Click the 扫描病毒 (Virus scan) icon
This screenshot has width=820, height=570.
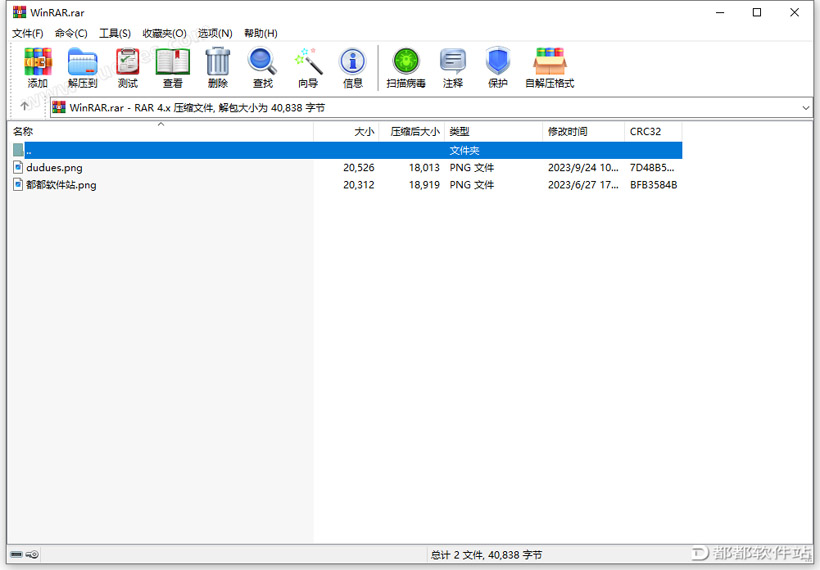406,68
